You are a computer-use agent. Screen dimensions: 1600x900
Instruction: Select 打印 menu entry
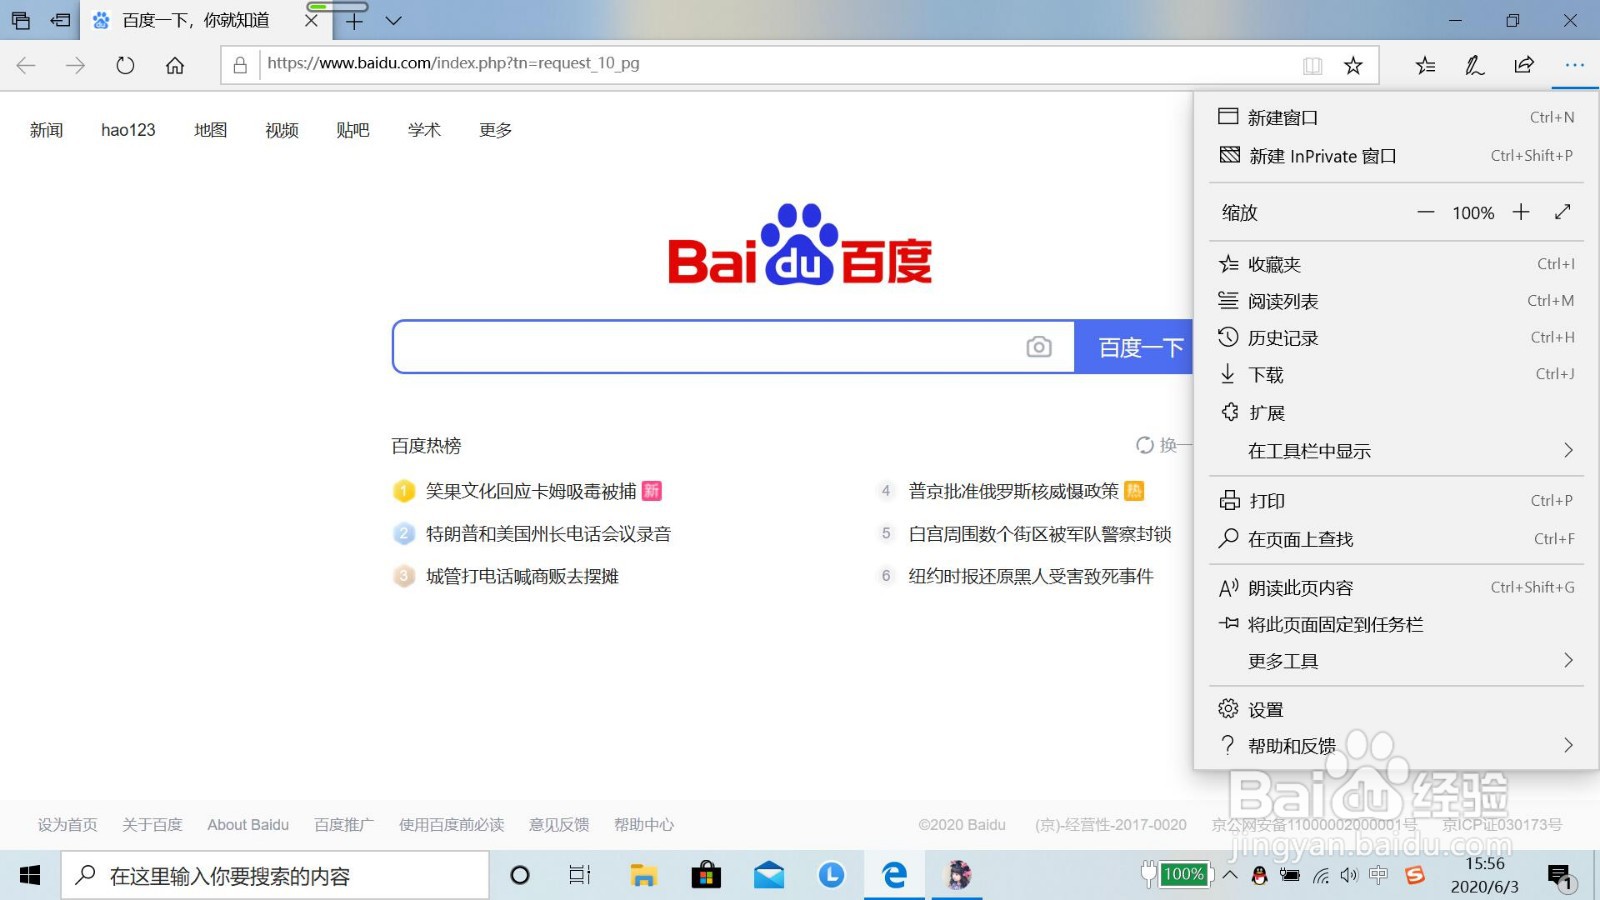1396,501
